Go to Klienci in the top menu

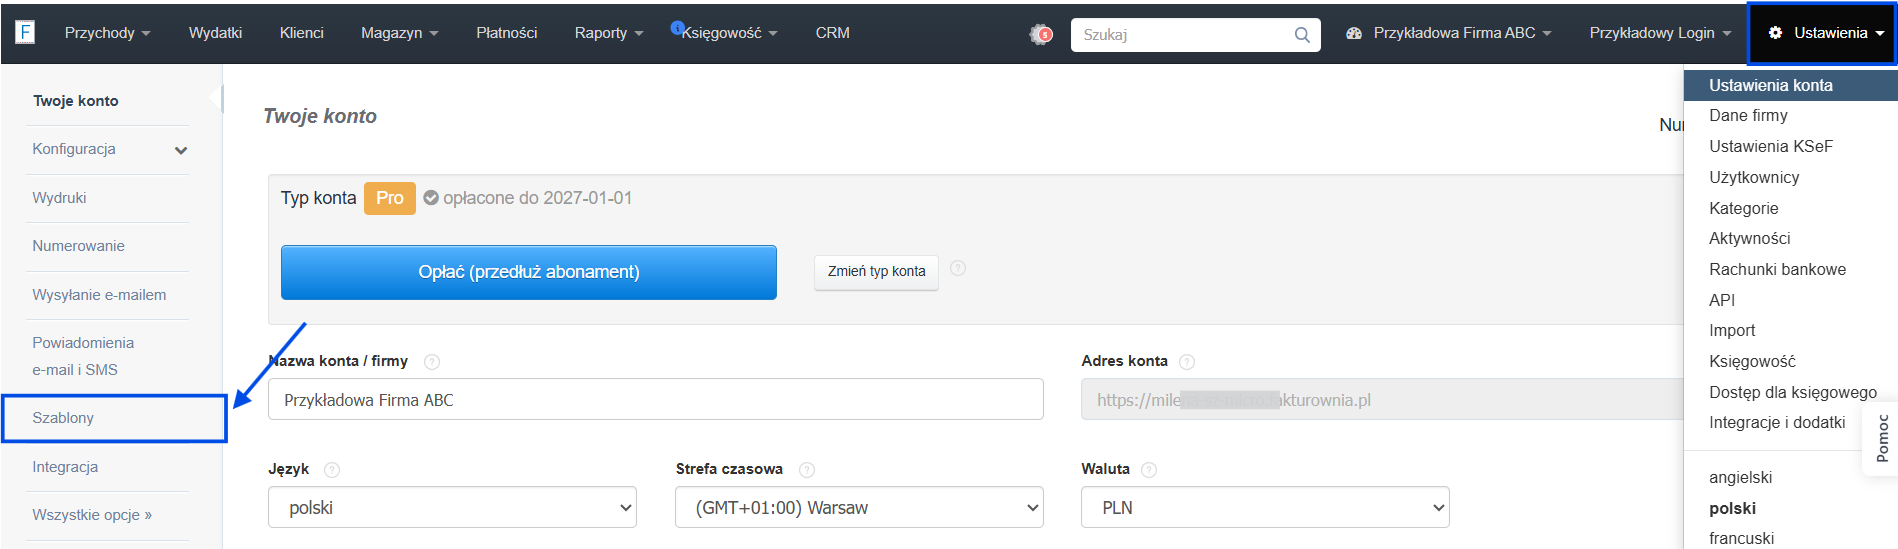click(301, 33)
